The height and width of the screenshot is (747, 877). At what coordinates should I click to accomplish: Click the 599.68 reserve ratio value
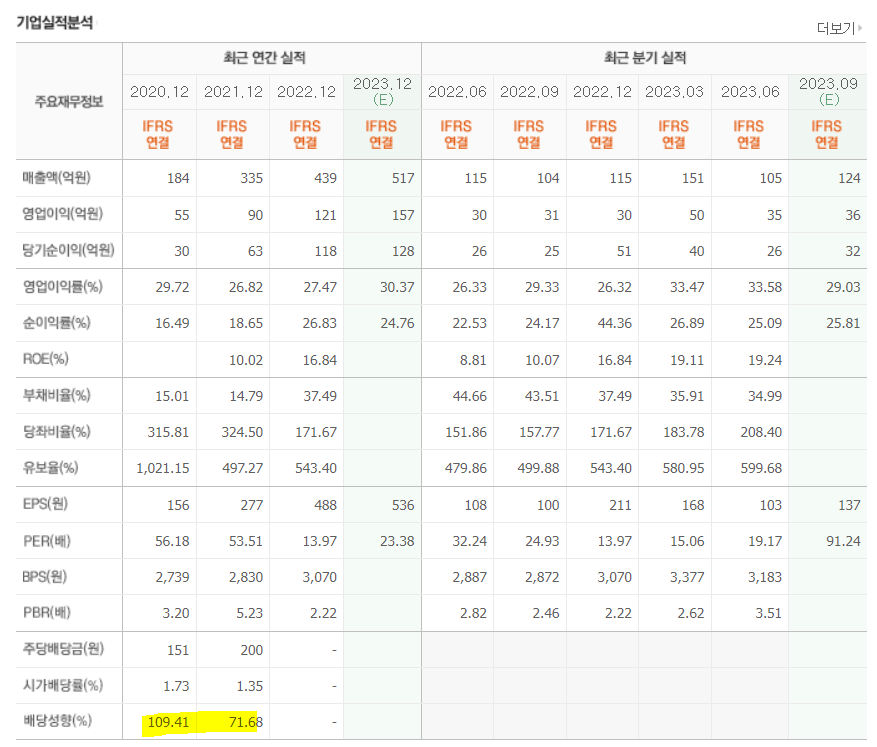pos(761,468)
